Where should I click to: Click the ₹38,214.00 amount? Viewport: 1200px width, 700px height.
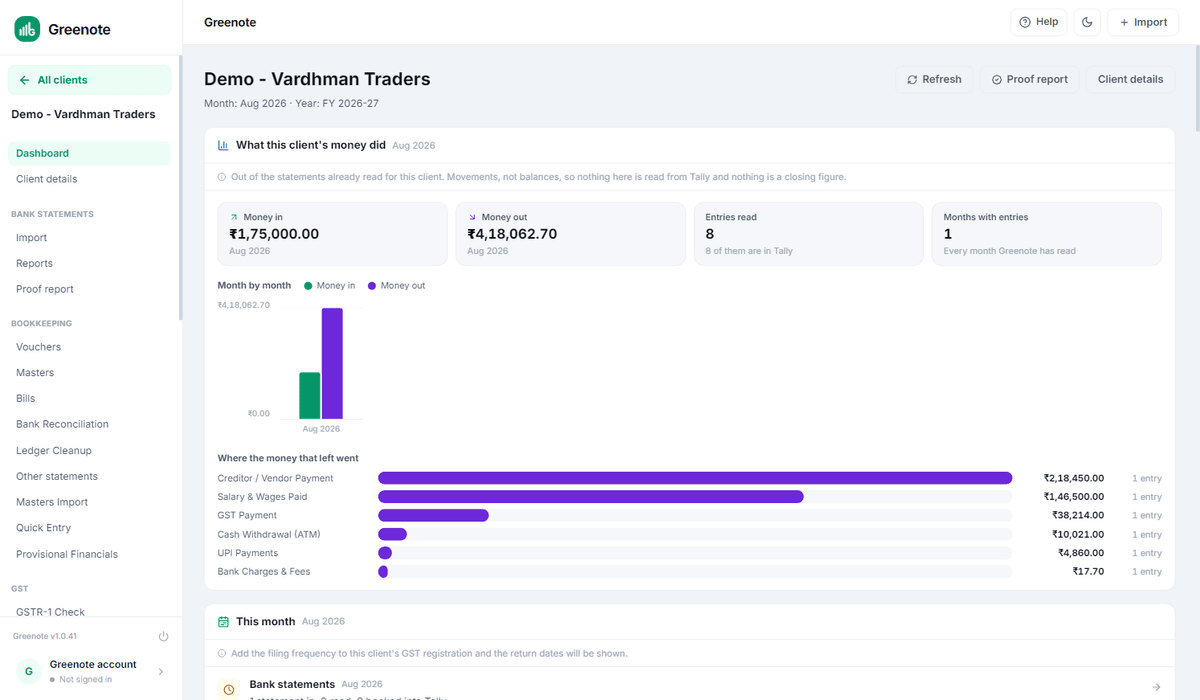click(x=1078, y=515)
